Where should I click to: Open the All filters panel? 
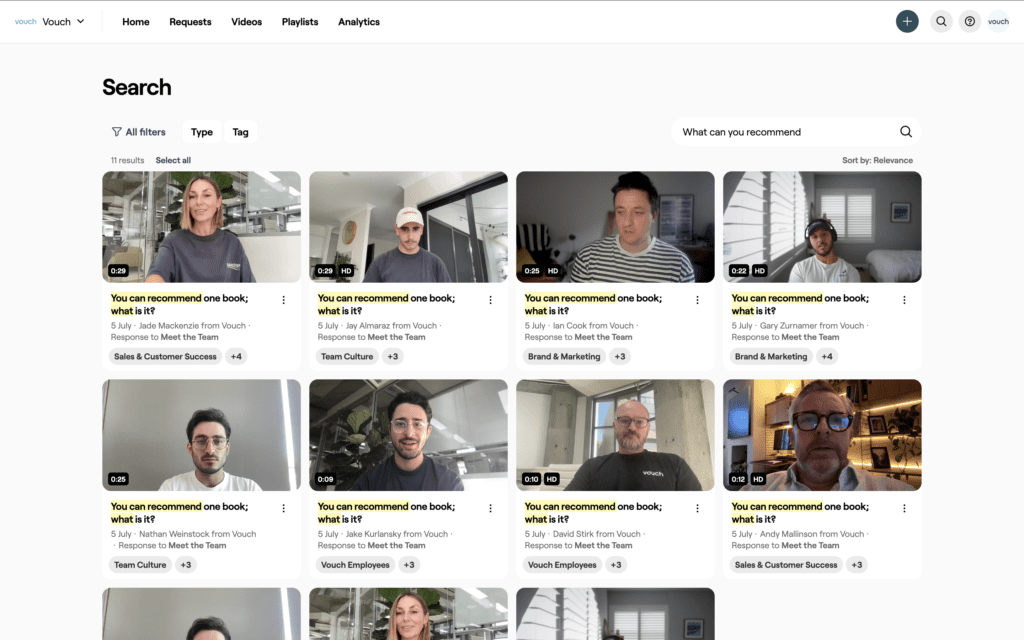click(x=138, y=132)
